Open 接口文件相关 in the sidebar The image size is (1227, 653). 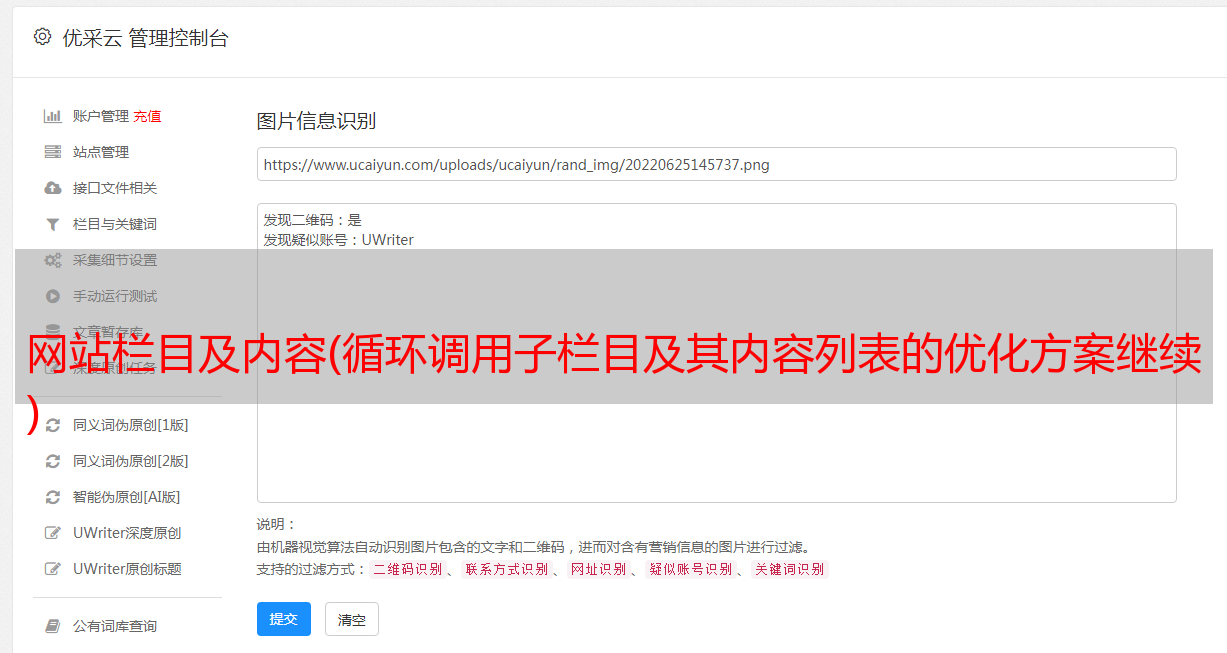tap(115, 188)
